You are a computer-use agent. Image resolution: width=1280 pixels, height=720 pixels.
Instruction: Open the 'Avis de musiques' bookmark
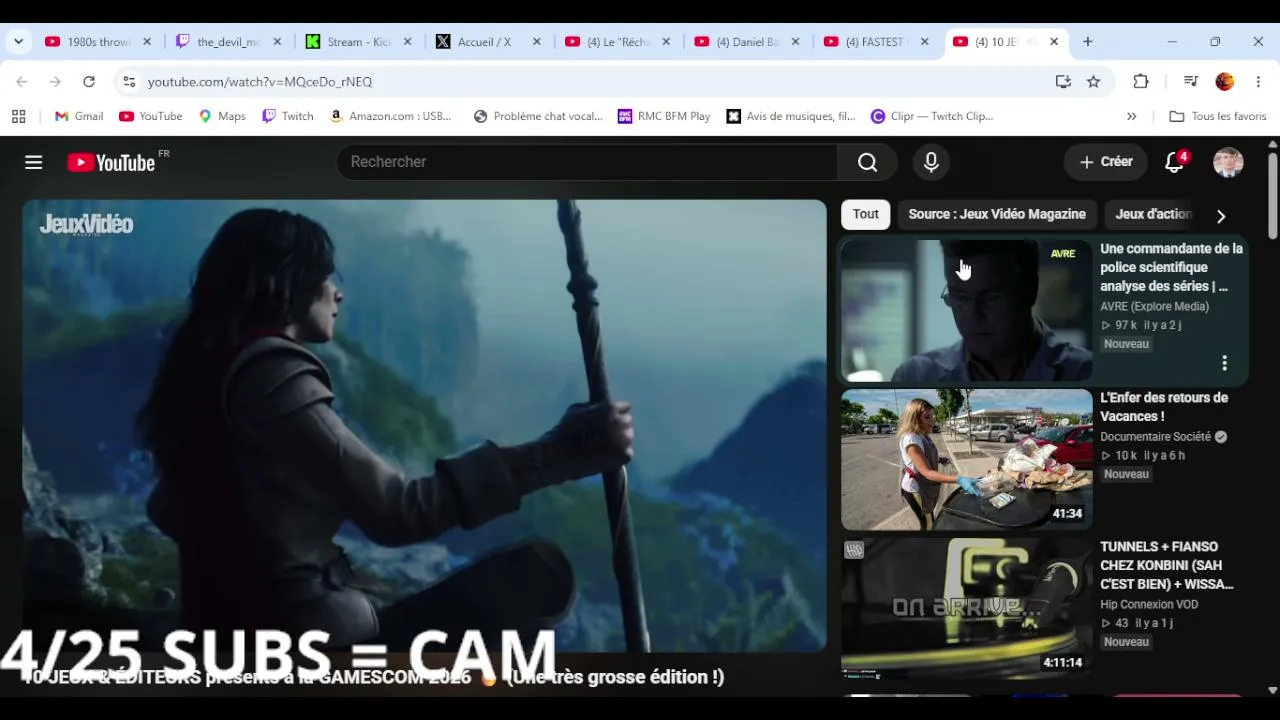pyautogui.click(x=791, y=116)
